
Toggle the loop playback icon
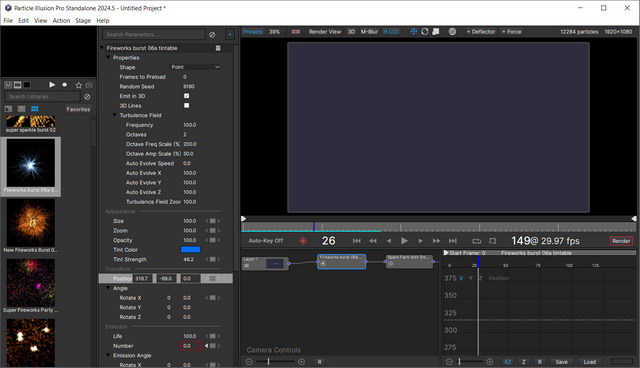(x=477, y=241)
